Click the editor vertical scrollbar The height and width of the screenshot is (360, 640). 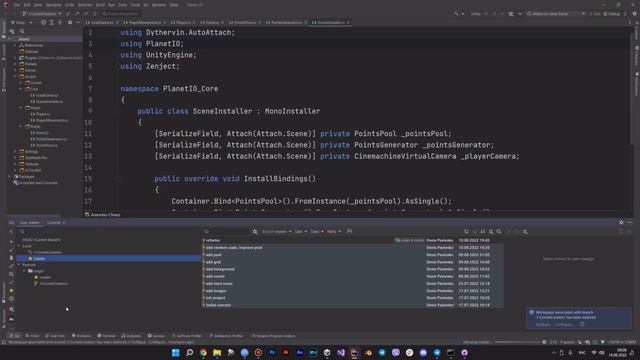tap(632, 88)
